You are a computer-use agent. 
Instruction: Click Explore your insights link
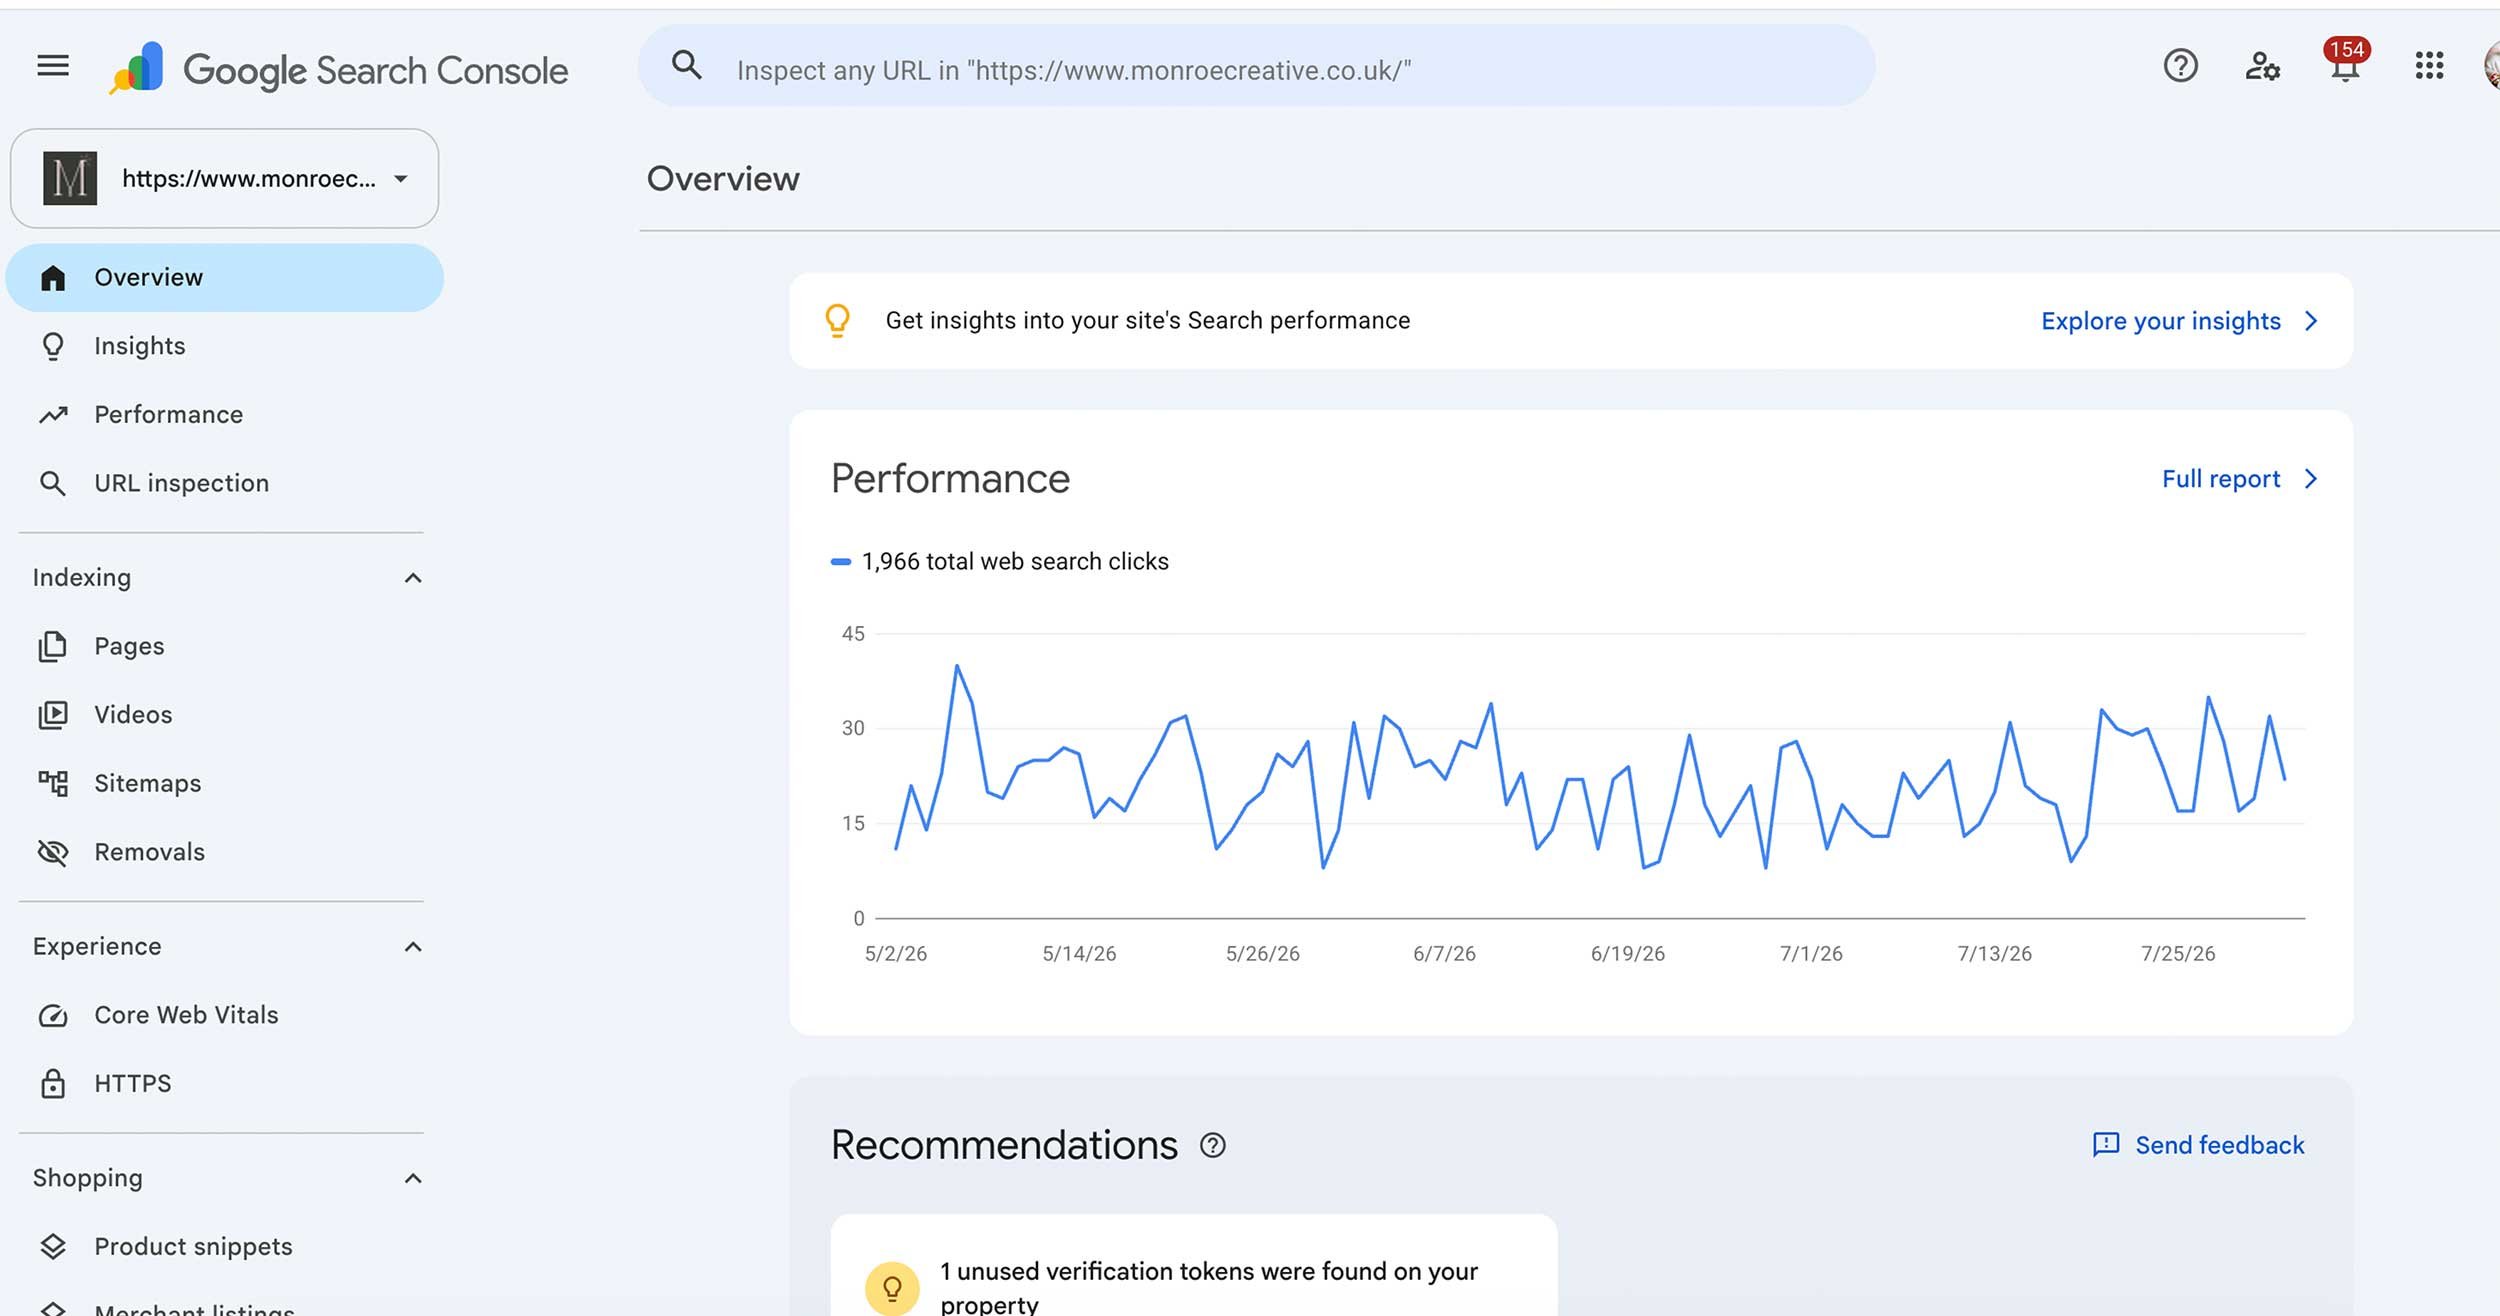[2161, 321]
